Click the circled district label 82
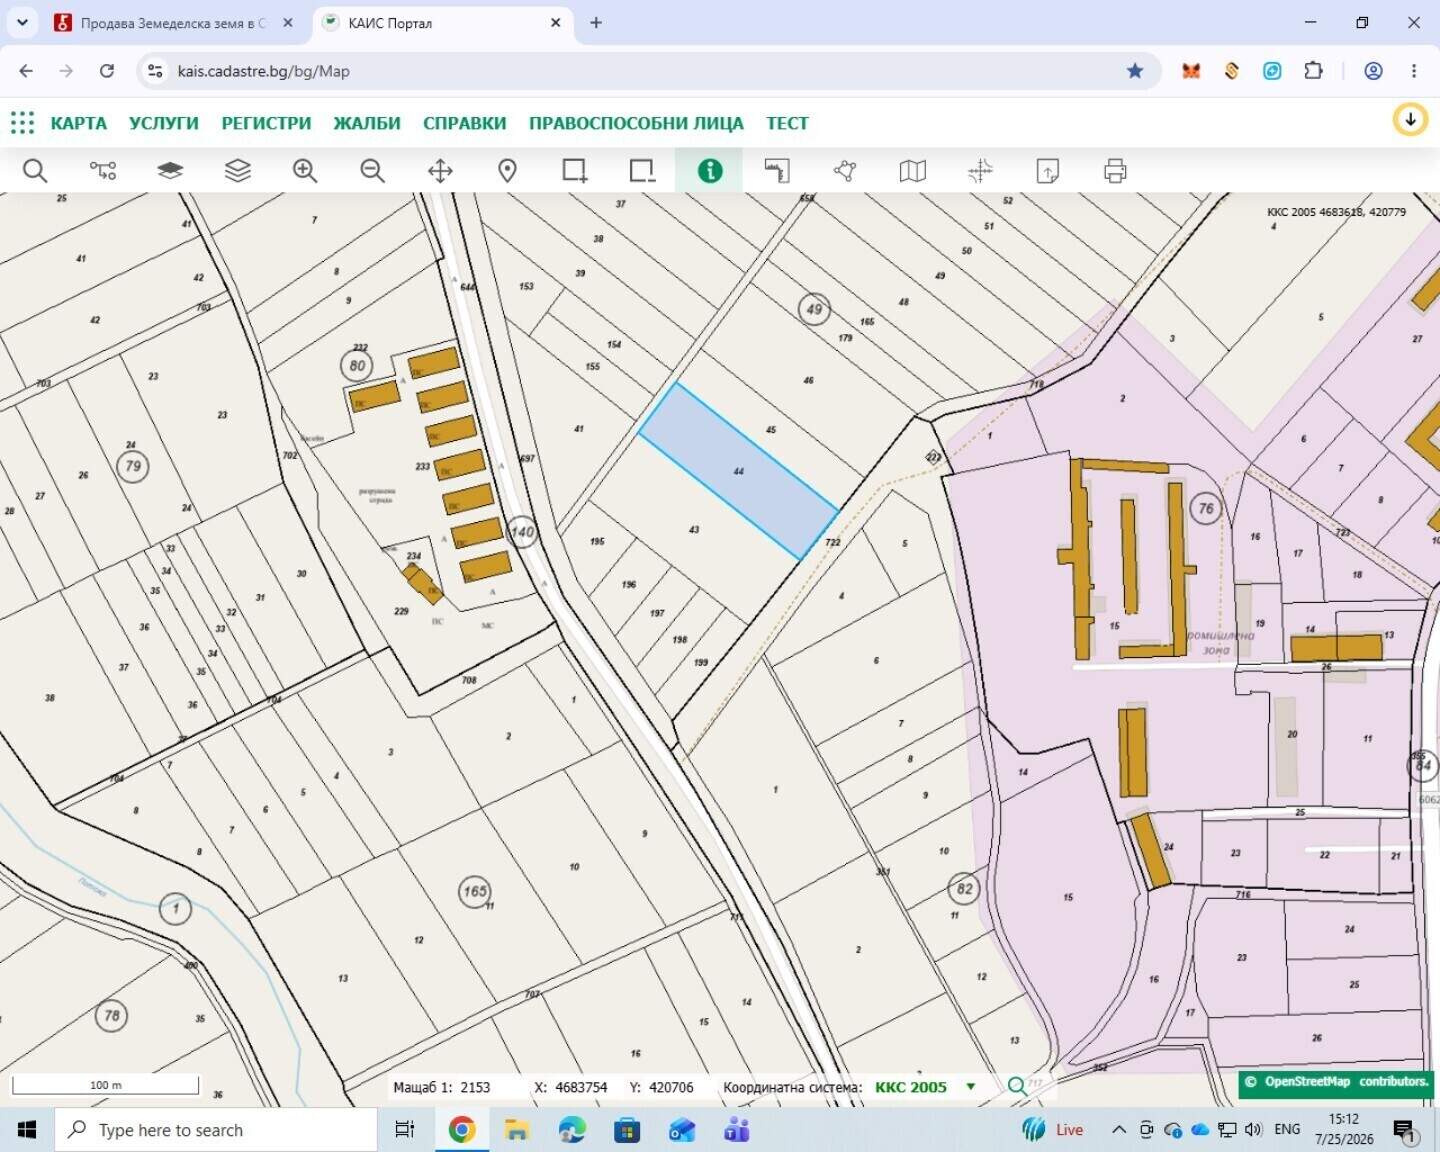Screen dimensions: 1440x1152 [x=964, y=888]
